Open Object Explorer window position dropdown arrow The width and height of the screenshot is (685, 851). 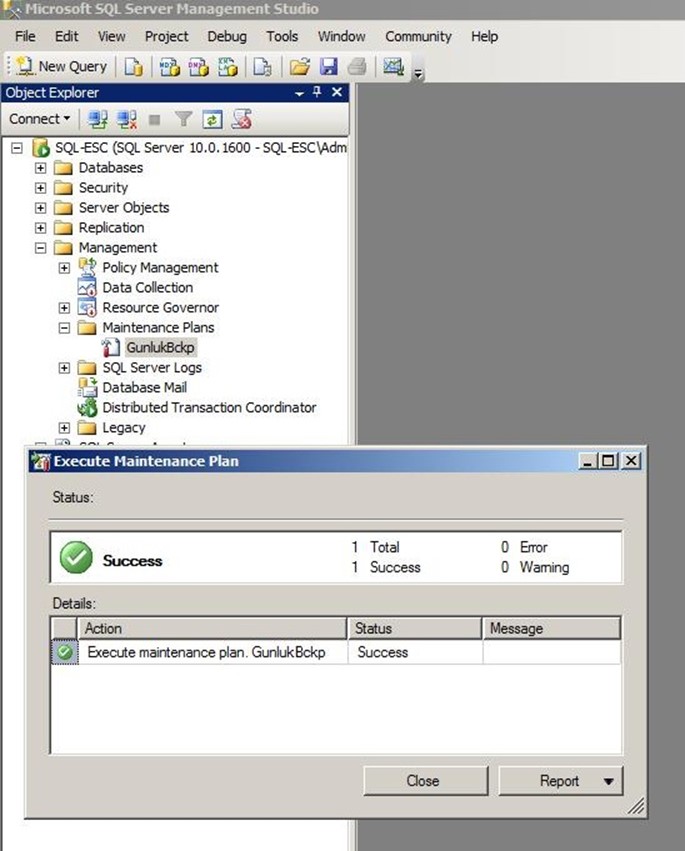(299, 93)
